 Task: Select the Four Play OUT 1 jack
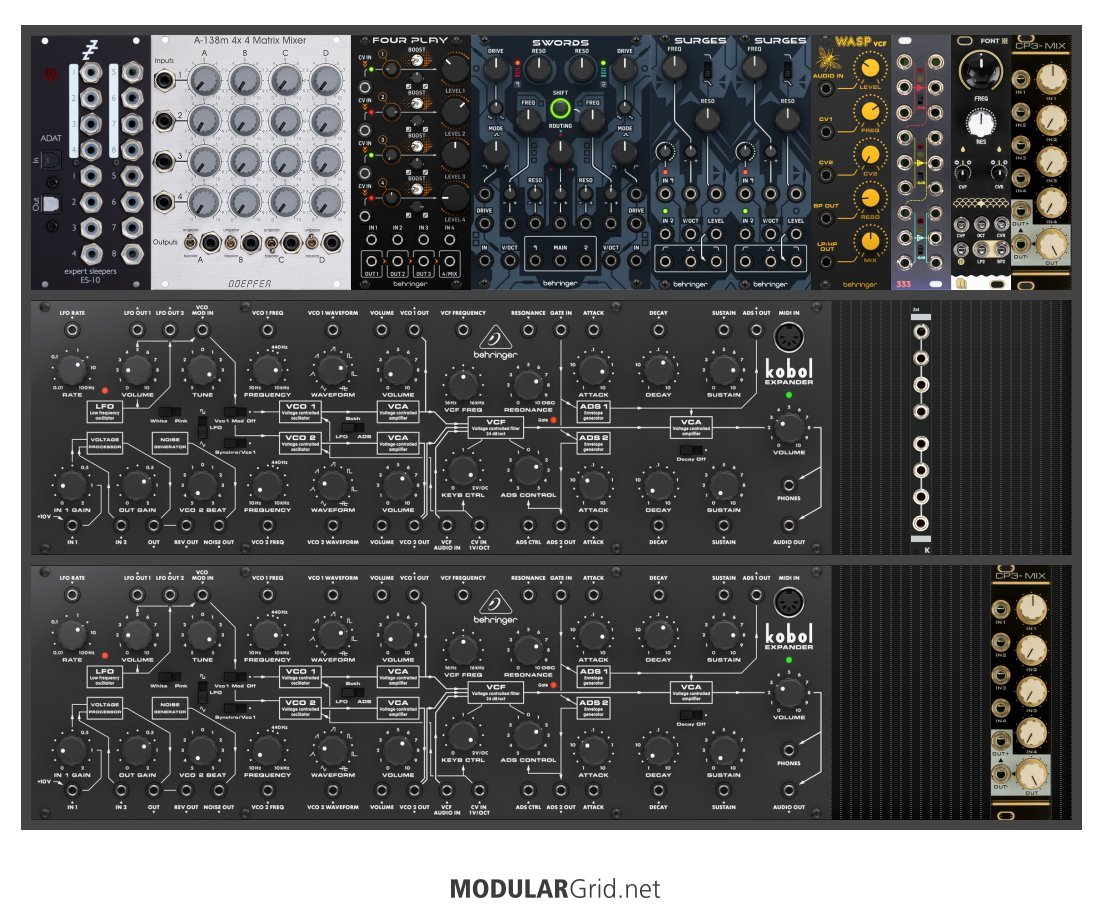(x=372, y=260)
